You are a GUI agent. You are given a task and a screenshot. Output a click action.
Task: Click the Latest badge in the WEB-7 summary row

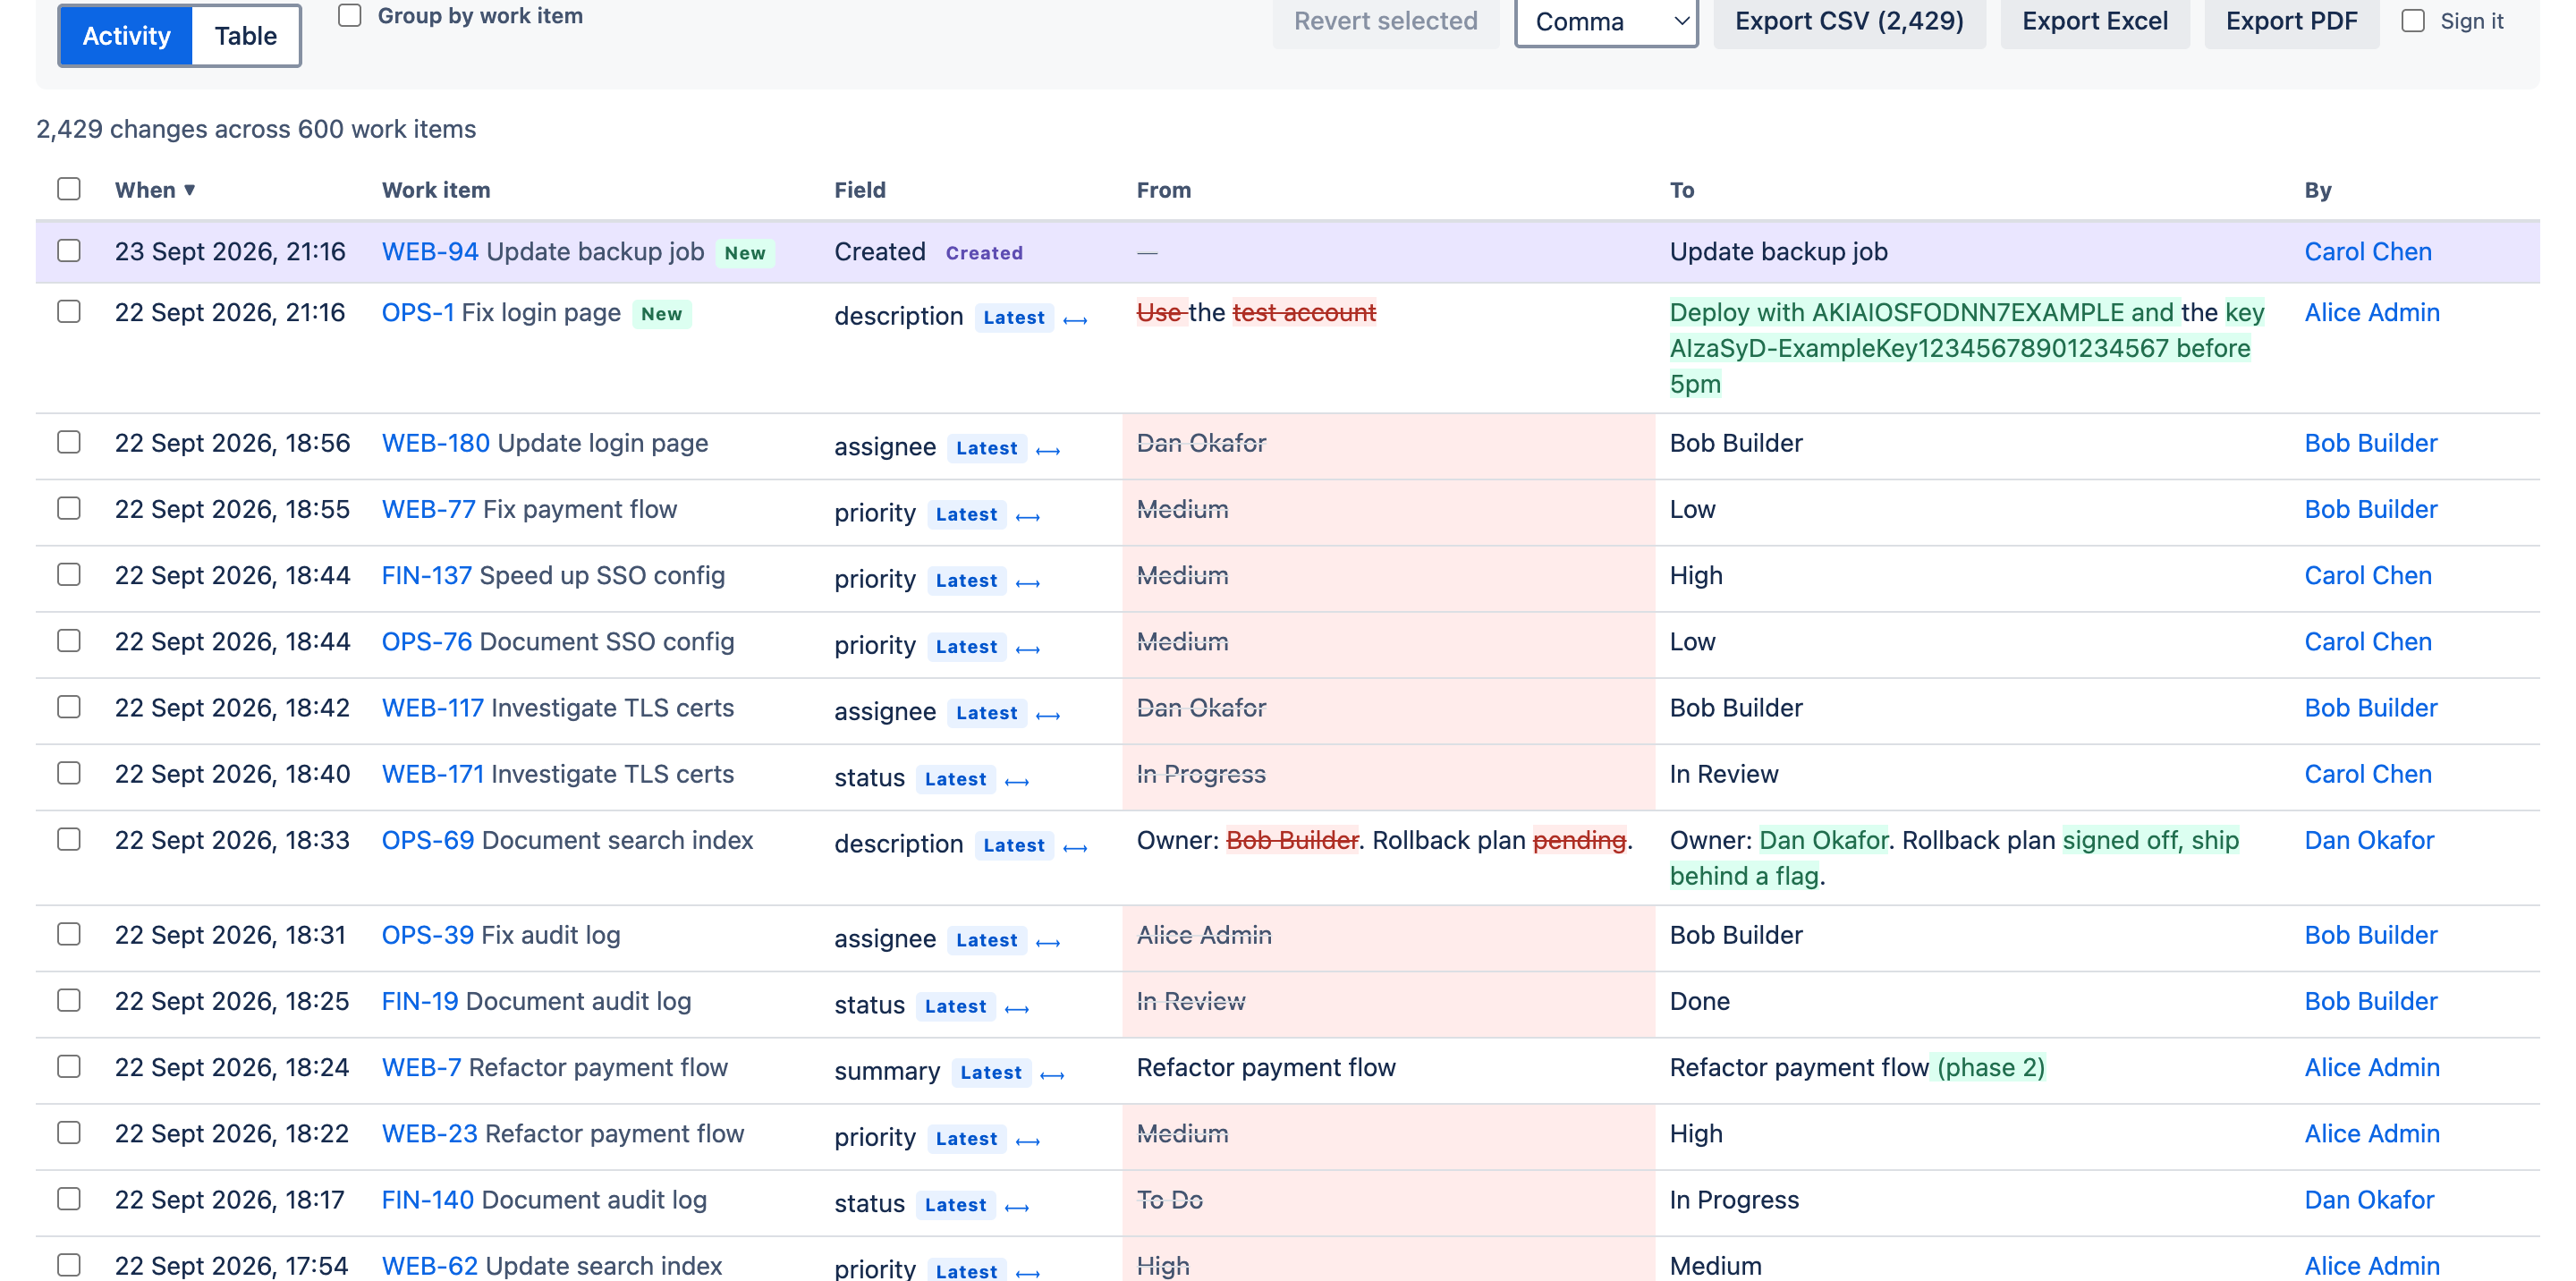tap(990, 1073)
